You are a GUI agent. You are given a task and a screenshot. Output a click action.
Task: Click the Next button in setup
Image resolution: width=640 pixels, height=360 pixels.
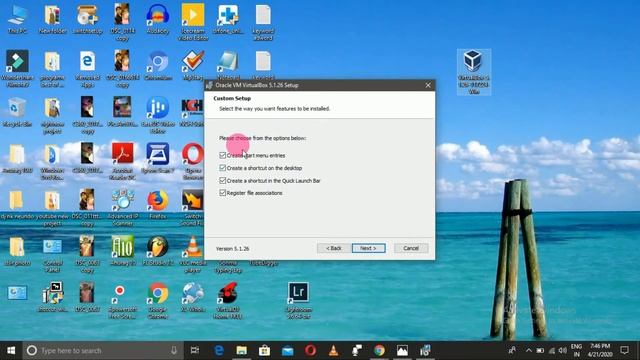click(368, 248)
